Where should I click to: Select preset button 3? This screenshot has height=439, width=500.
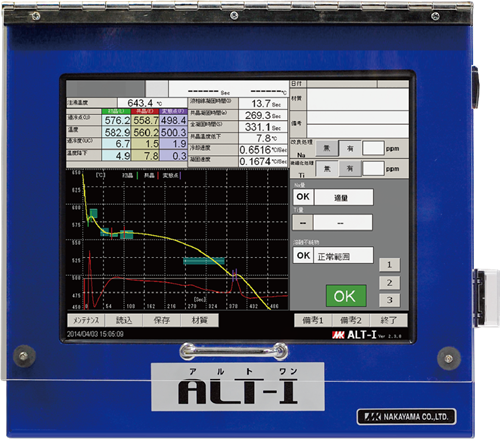(x=389, y=300)
